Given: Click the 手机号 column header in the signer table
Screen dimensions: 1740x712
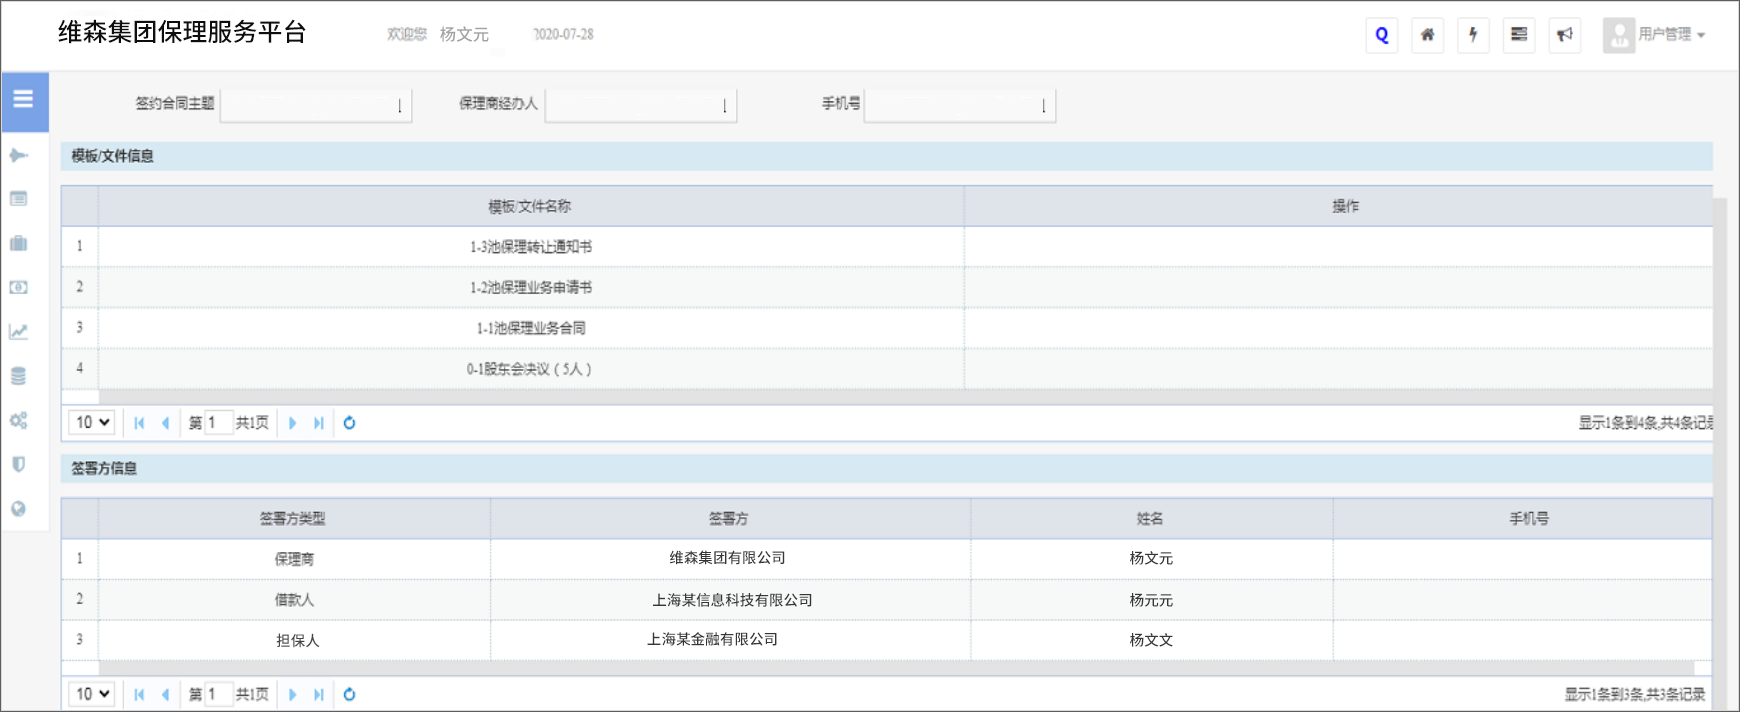Looking at the screenshot, I should [1522, 518].
